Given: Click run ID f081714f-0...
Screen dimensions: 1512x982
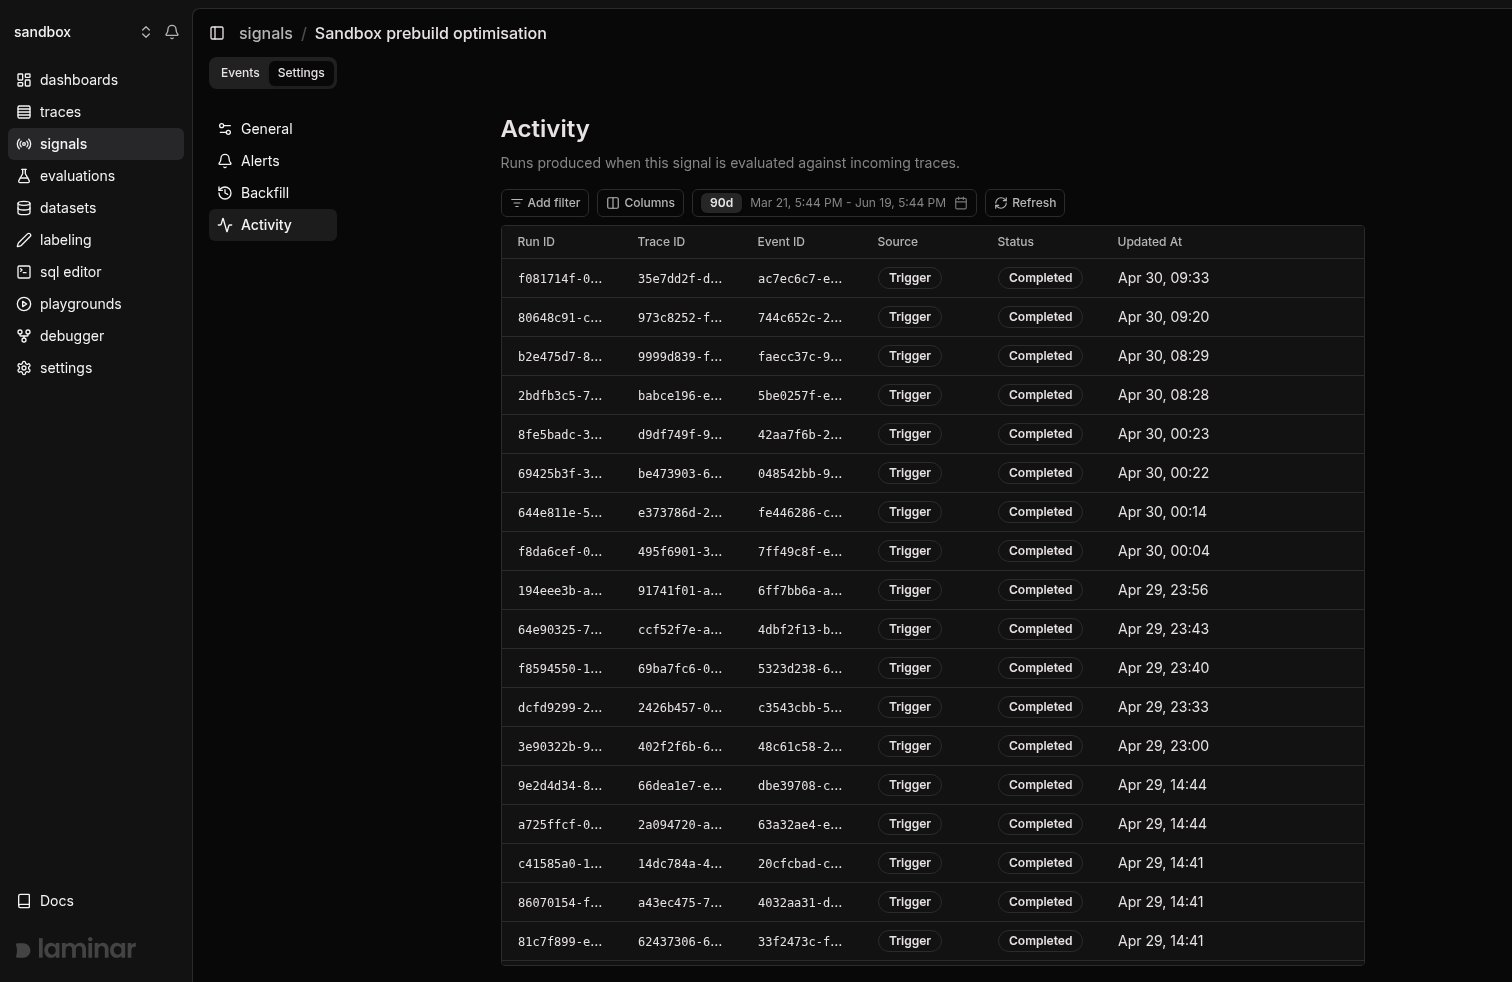Looking at the screenshot, I should pyautogui.click(x=560, y=279).
